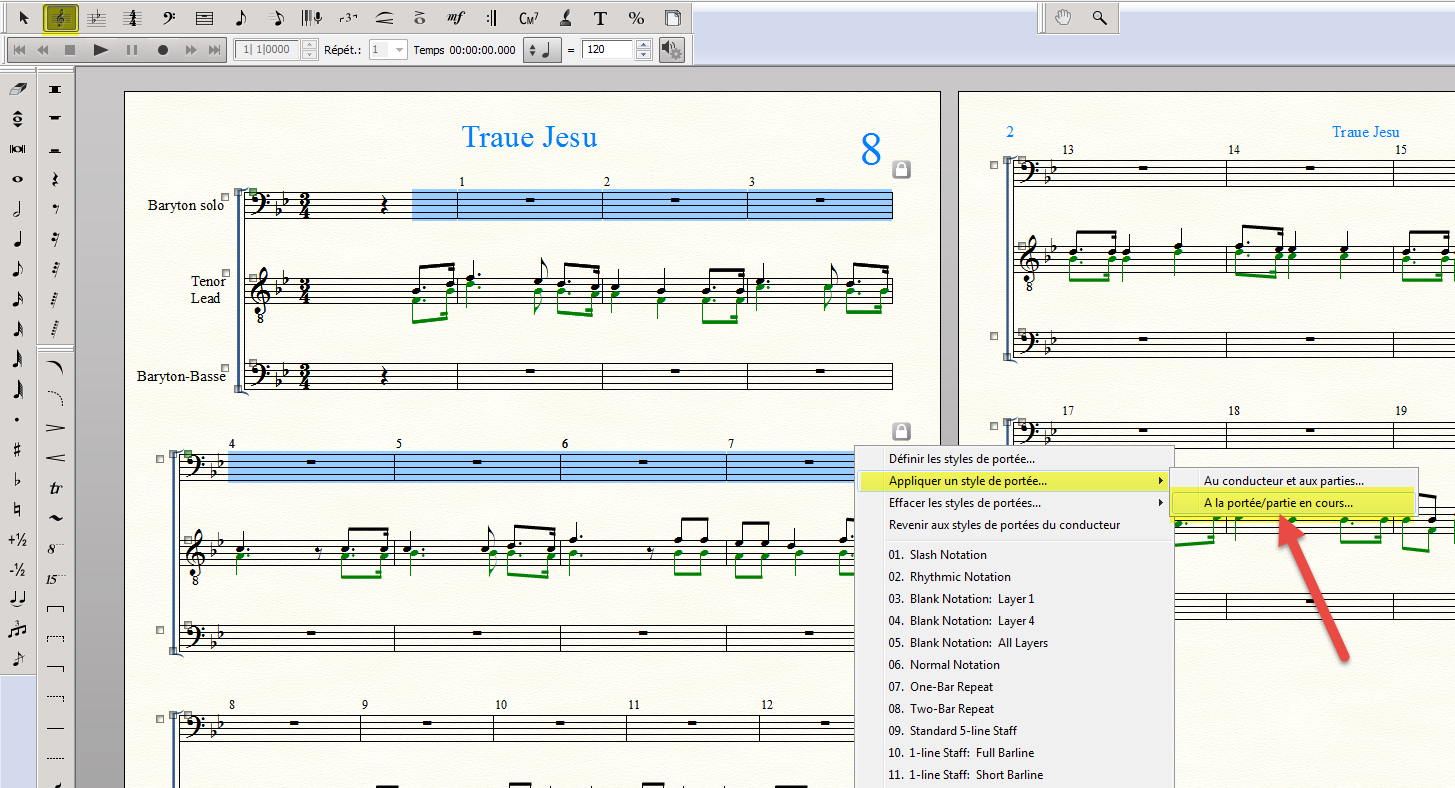The width and height of the screenshot is (1455, 788).
Task: Choose the bass clef Clef tool
Action: 169,17
